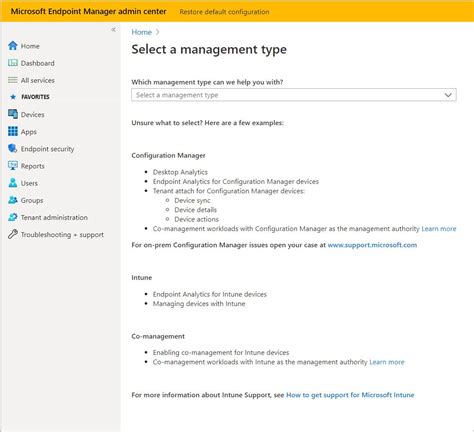
Task: Navigate to Devices
Action: click(x=33, y=115)
